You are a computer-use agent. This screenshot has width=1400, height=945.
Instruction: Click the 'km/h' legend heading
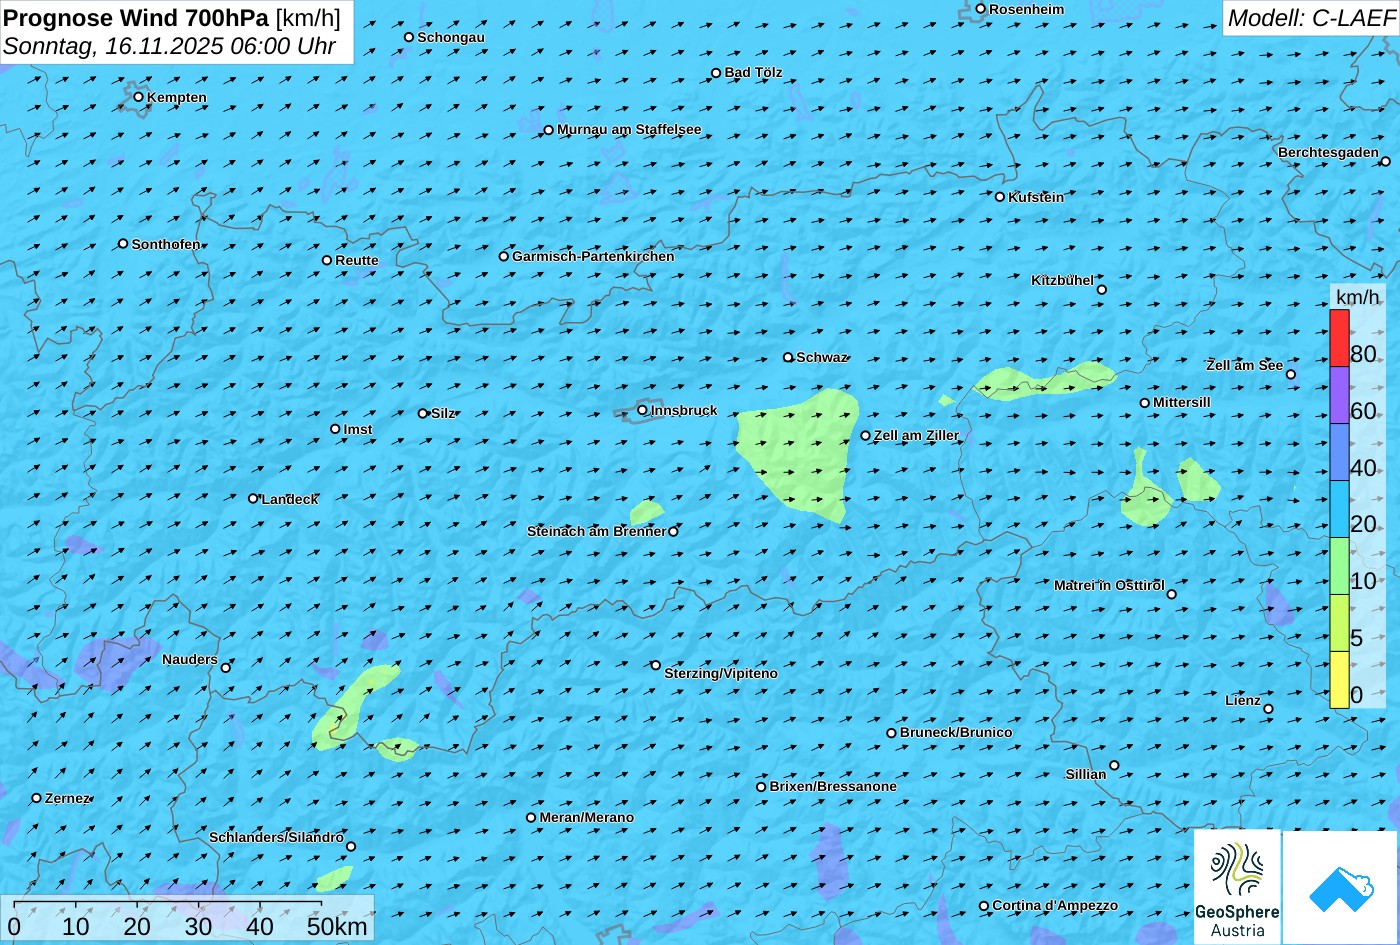1358,297
